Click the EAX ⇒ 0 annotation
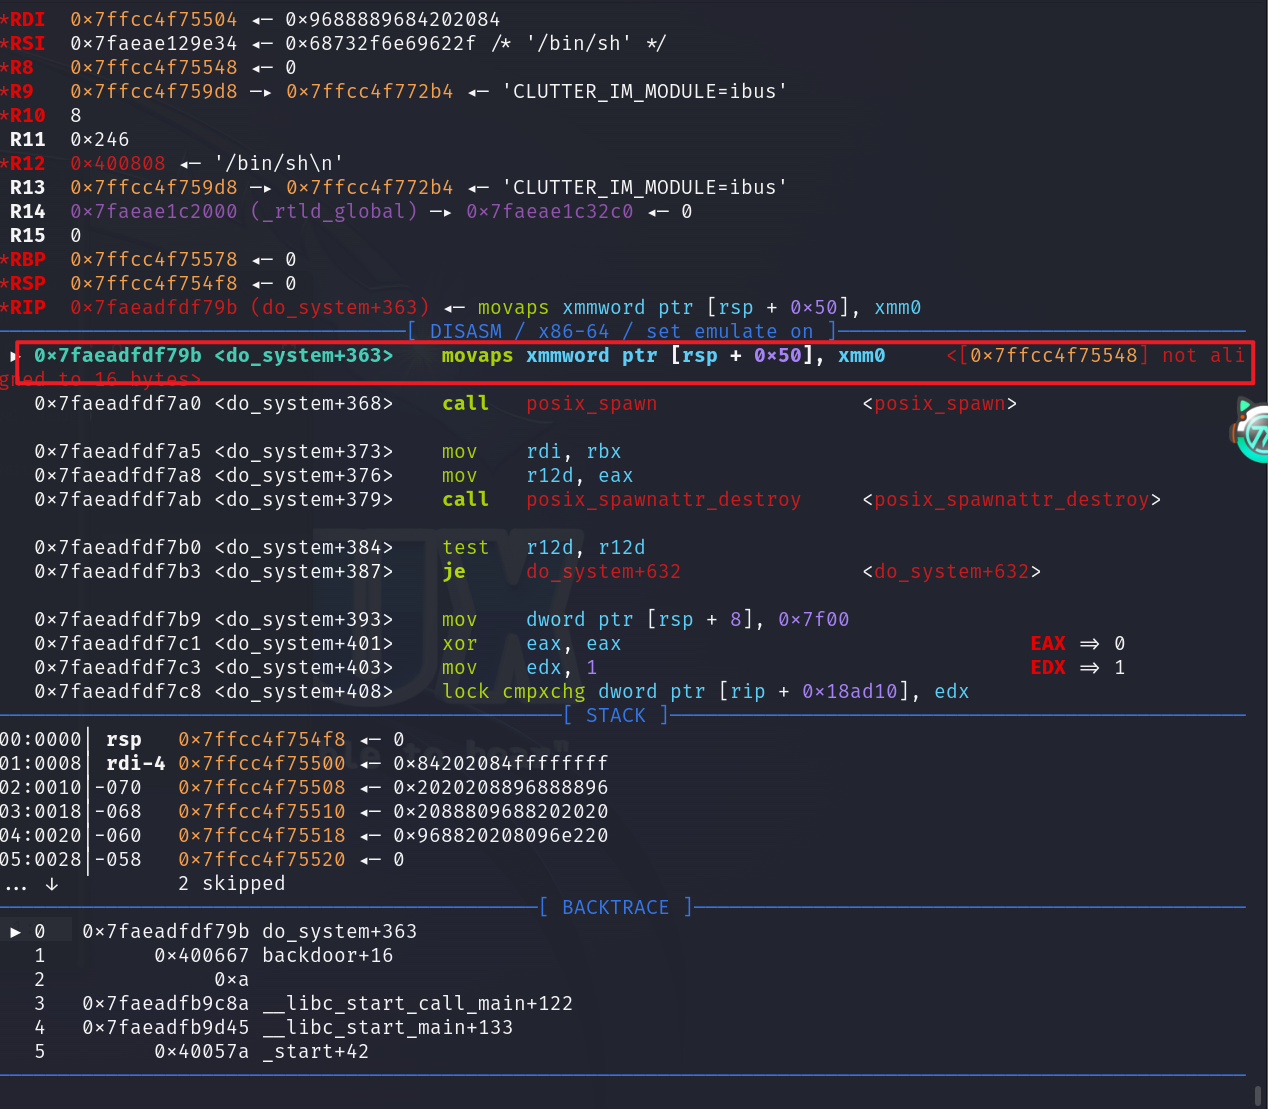Viewport: 1268px width, 1109px height. click(x=1078, y=643)
